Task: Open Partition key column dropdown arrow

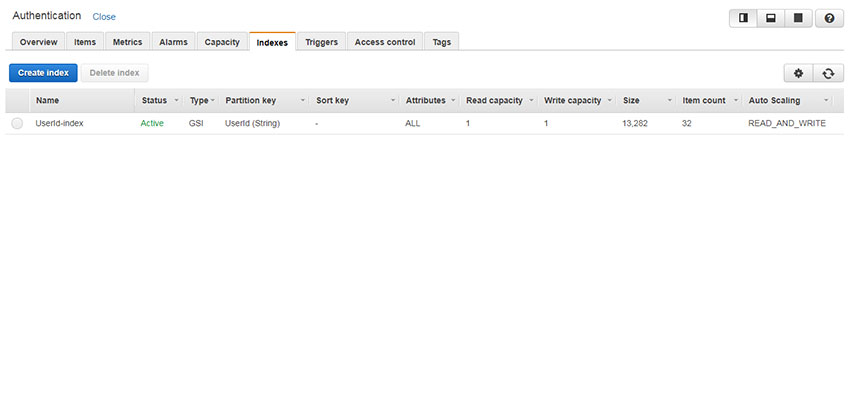Action: click(302, 100)
